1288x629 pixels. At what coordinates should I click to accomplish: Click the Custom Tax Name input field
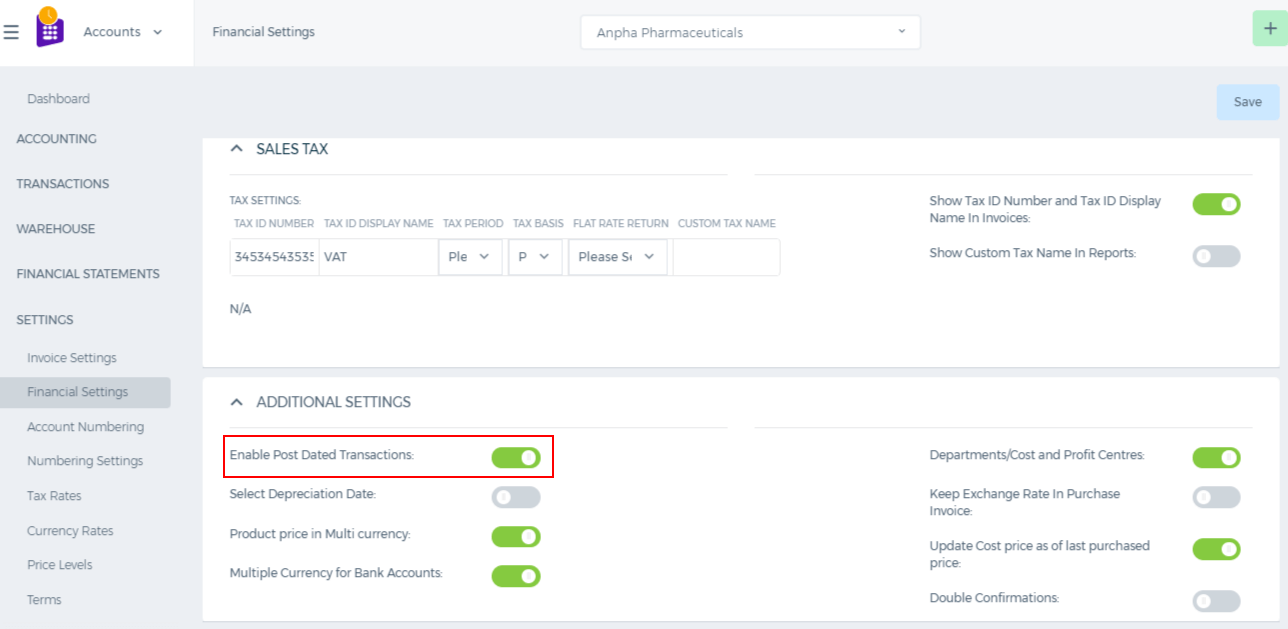pyautogui.click(x=726, y=257)
